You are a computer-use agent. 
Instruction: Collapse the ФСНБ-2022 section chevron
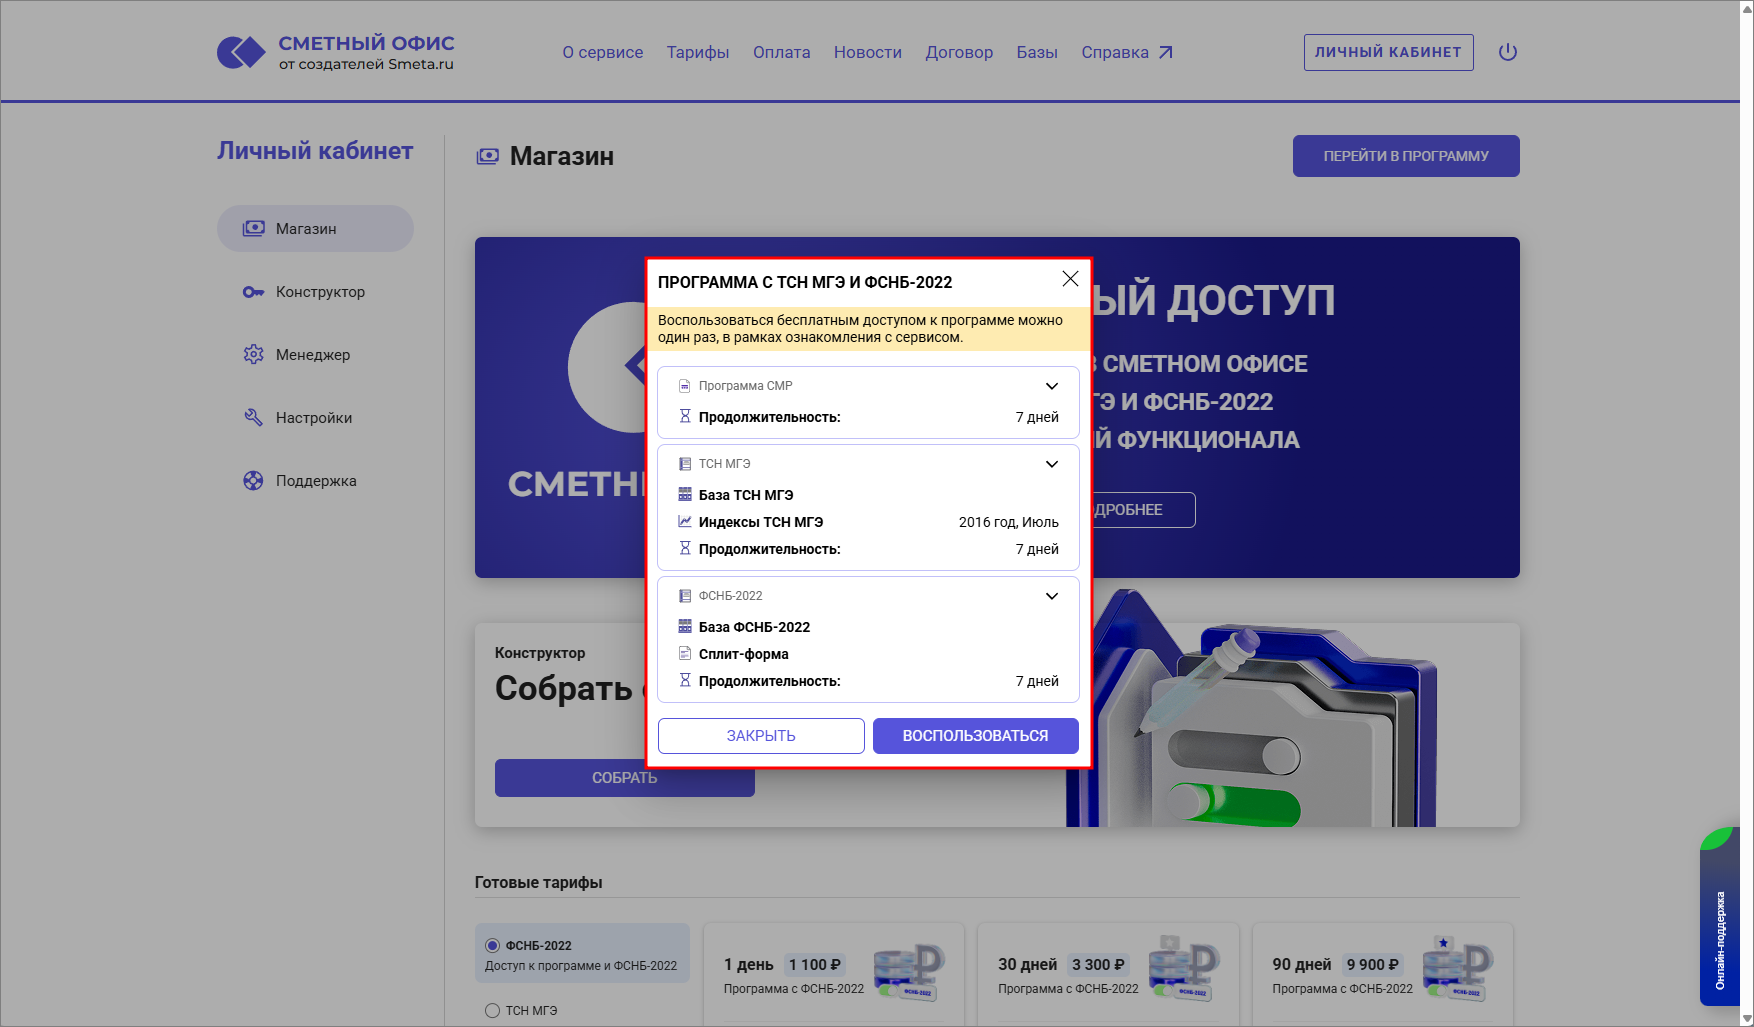point(1052,595)
